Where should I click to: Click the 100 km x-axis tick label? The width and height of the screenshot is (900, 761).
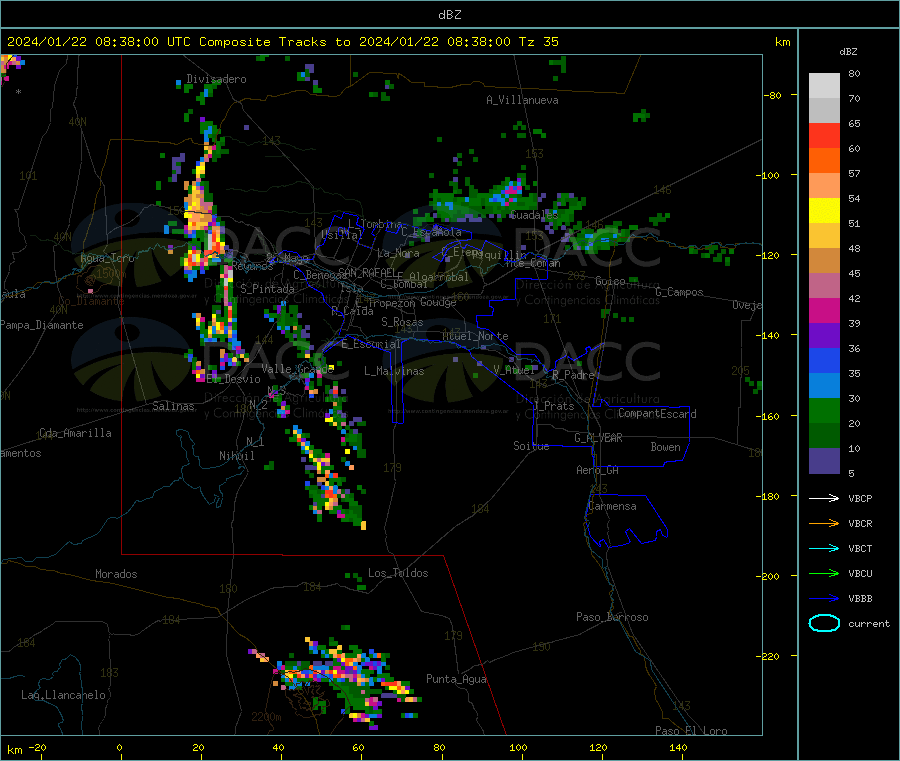tap(518, 747)
